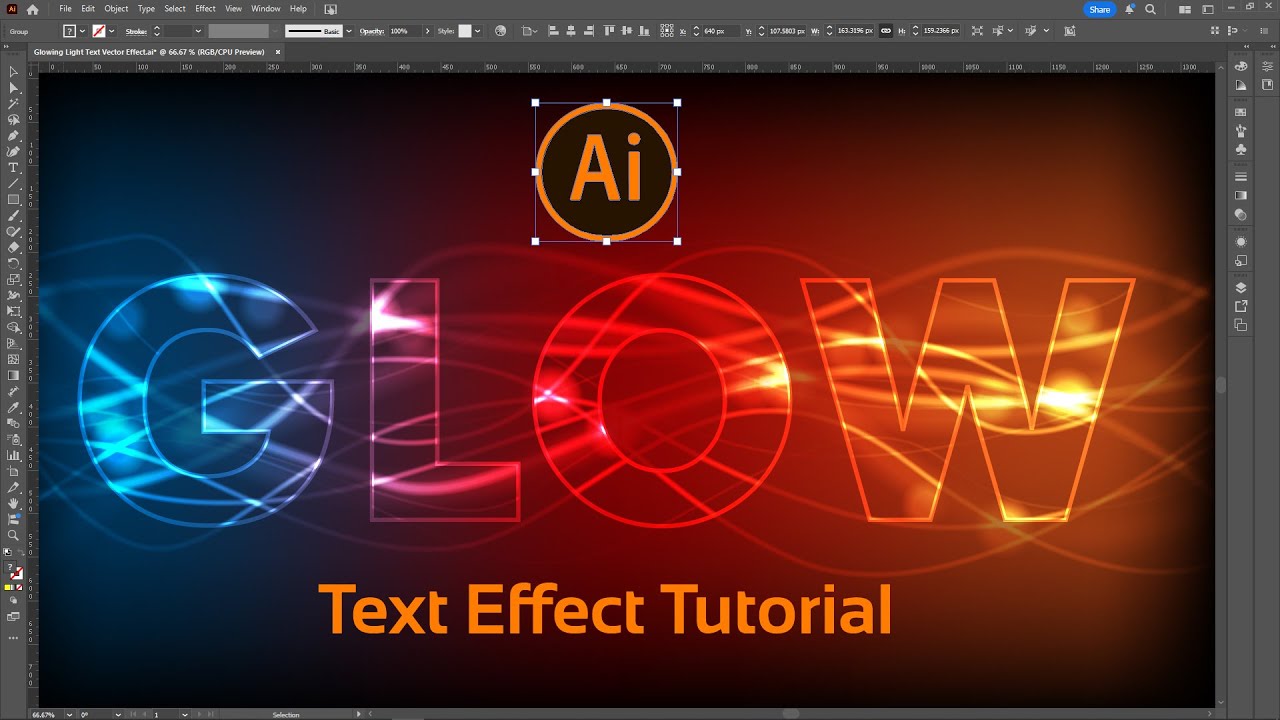Select the Lasso tool
The width and height of the screenshot is (1280, 720).
13,120
